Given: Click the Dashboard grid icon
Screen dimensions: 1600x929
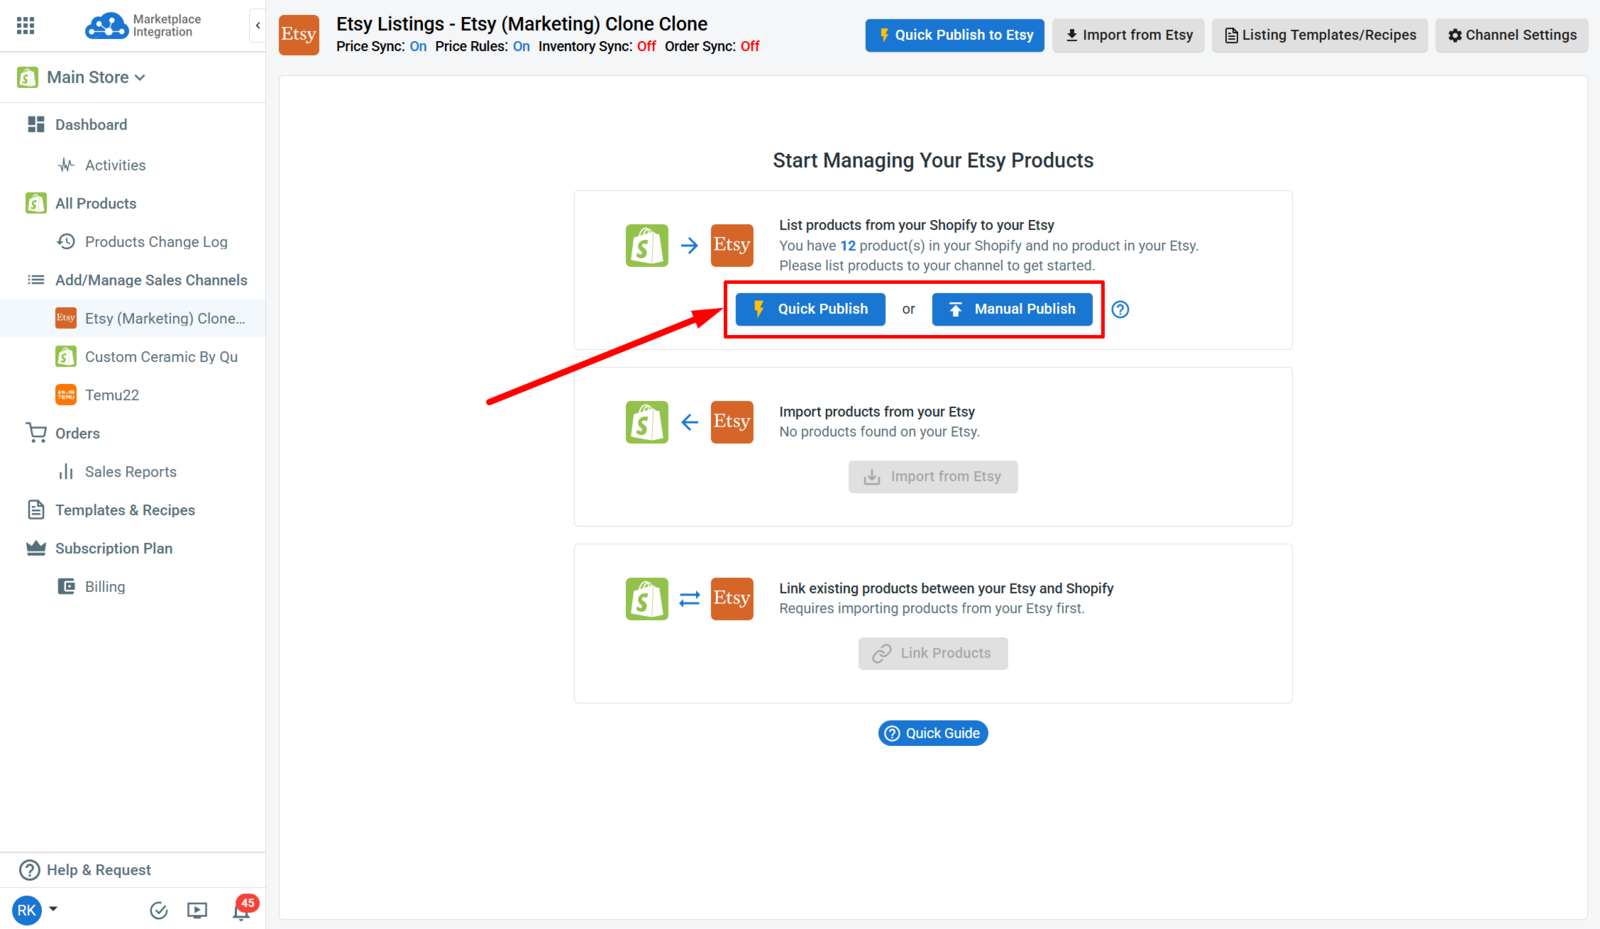Looking at the screenshot, I should [36, 124].
